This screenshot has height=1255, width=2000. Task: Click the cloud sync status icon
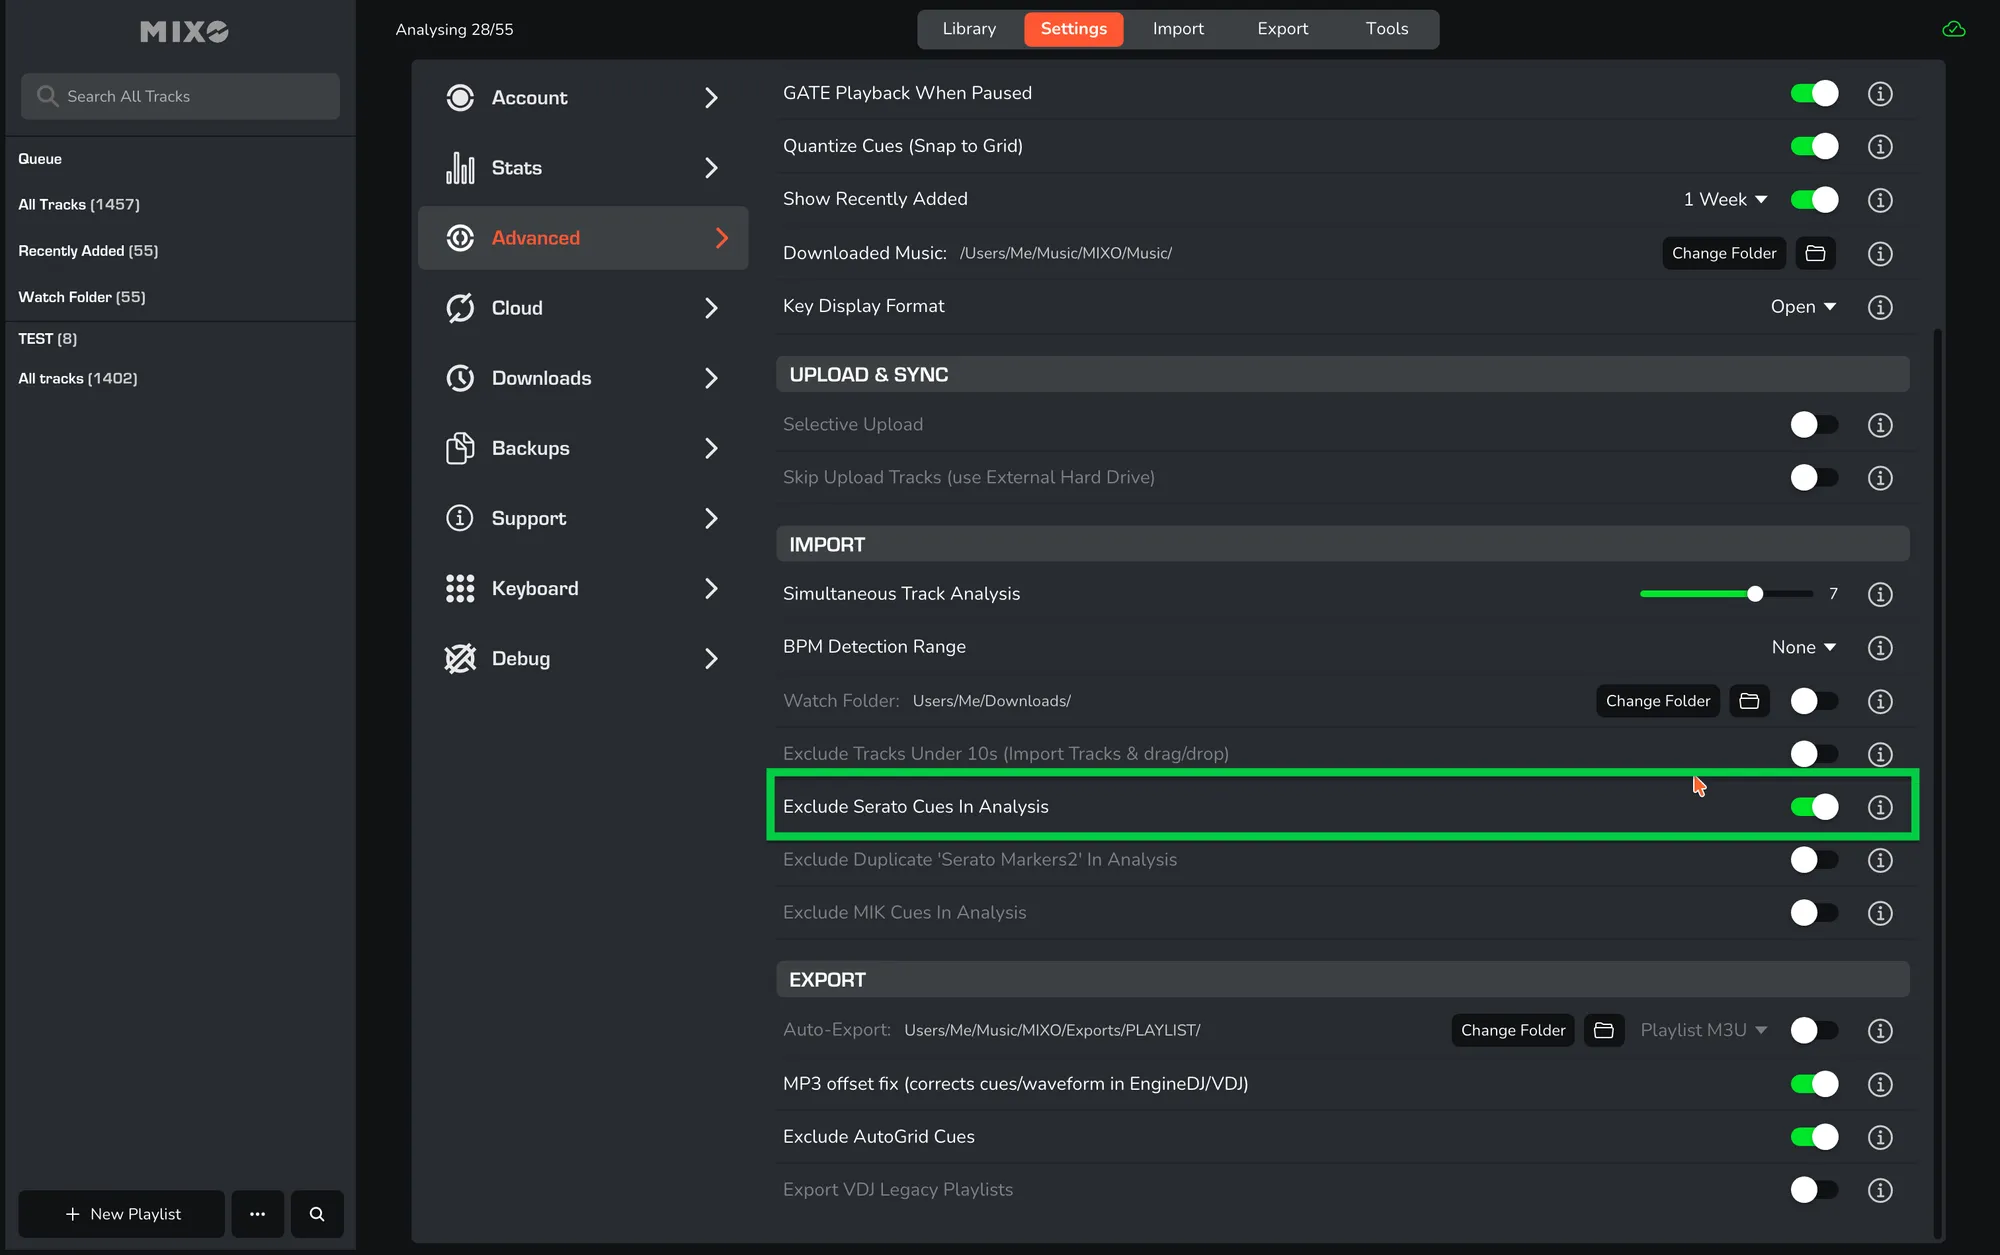1953,29
